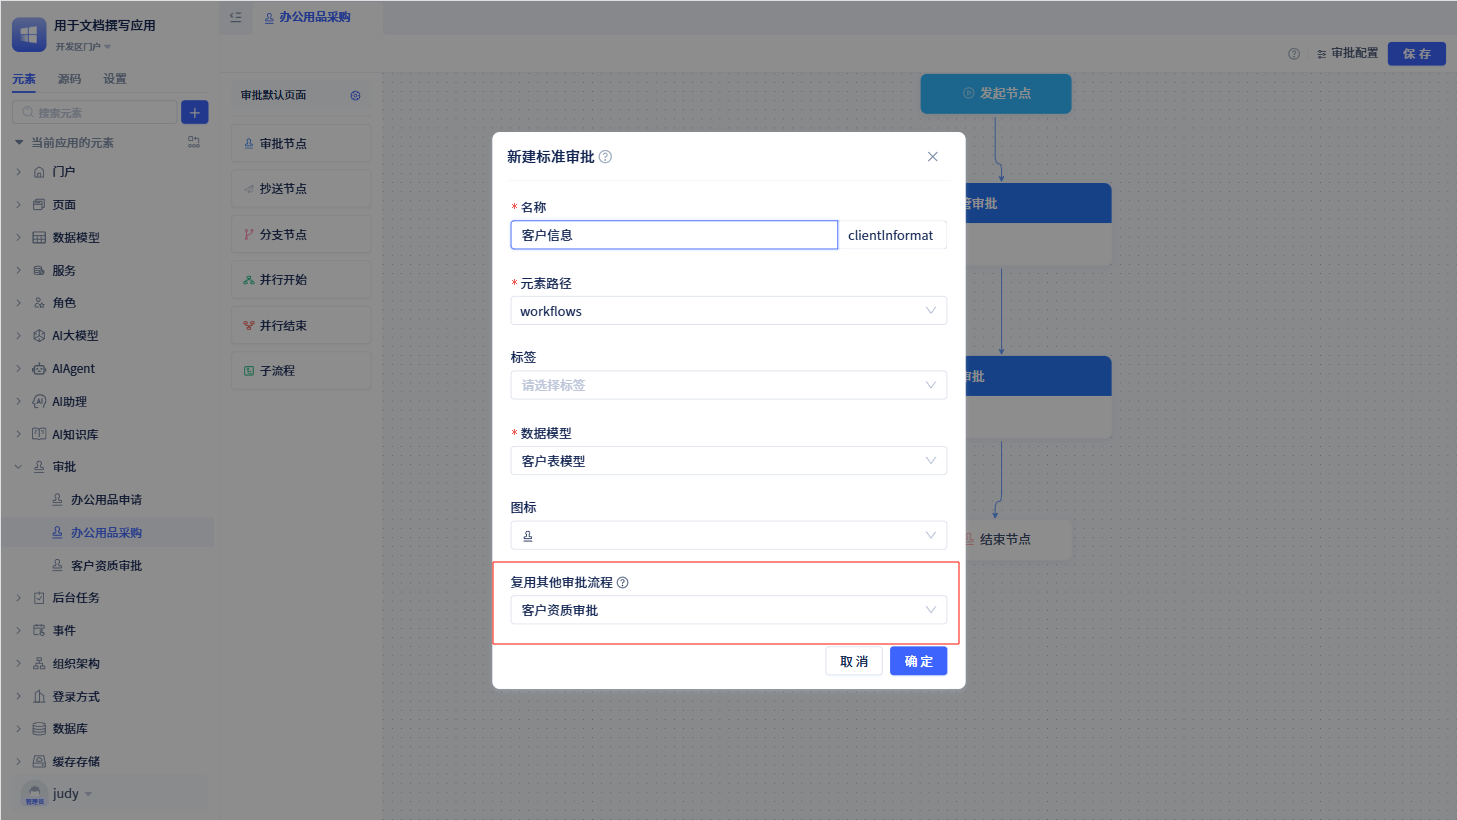Click the 名称 input field
The width and height of the screenshot is (1457, 820).
pos(674,235)
